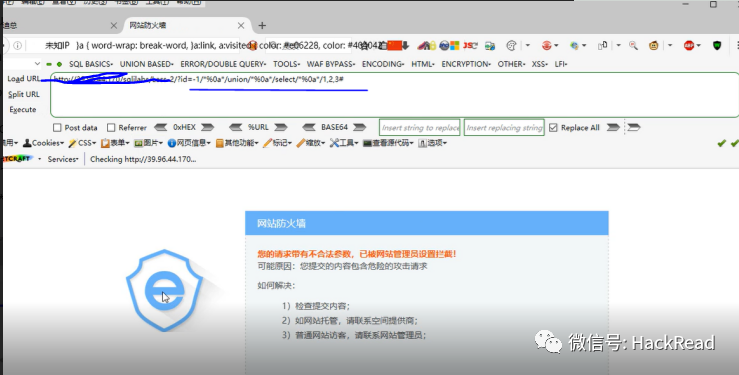The image size is (739, 375).
Task: Open a new browser tab
Action: [262, 25]
